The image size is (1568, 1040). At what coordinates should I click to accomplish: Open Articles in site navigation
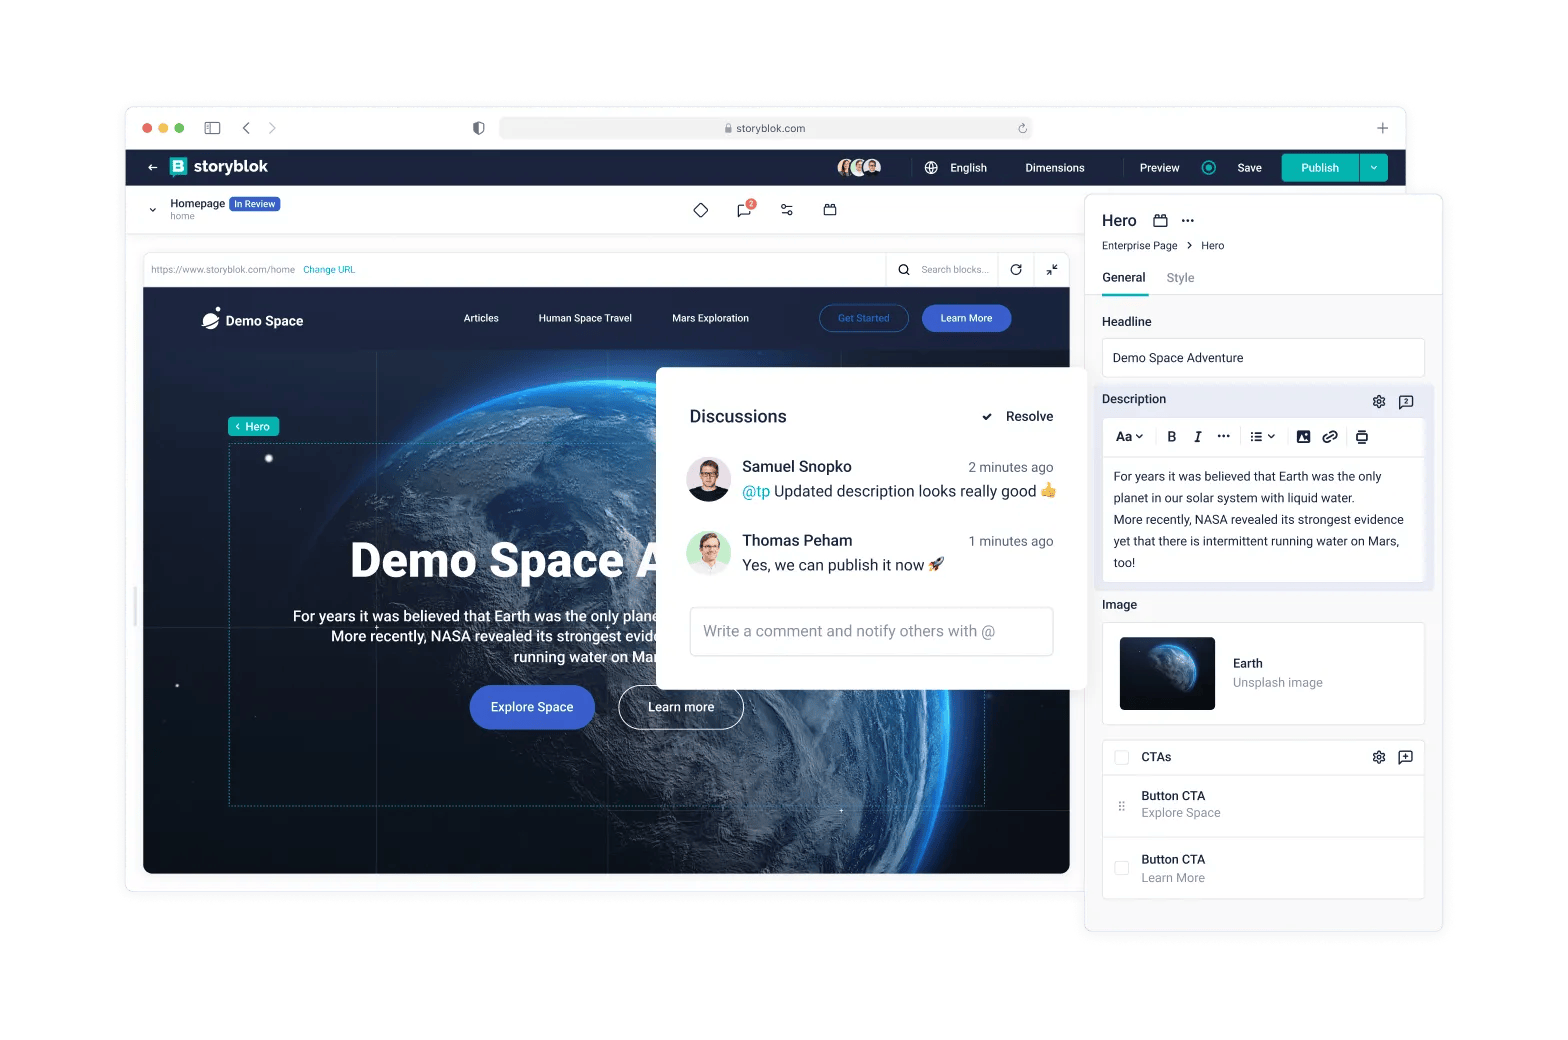[481, 319]
